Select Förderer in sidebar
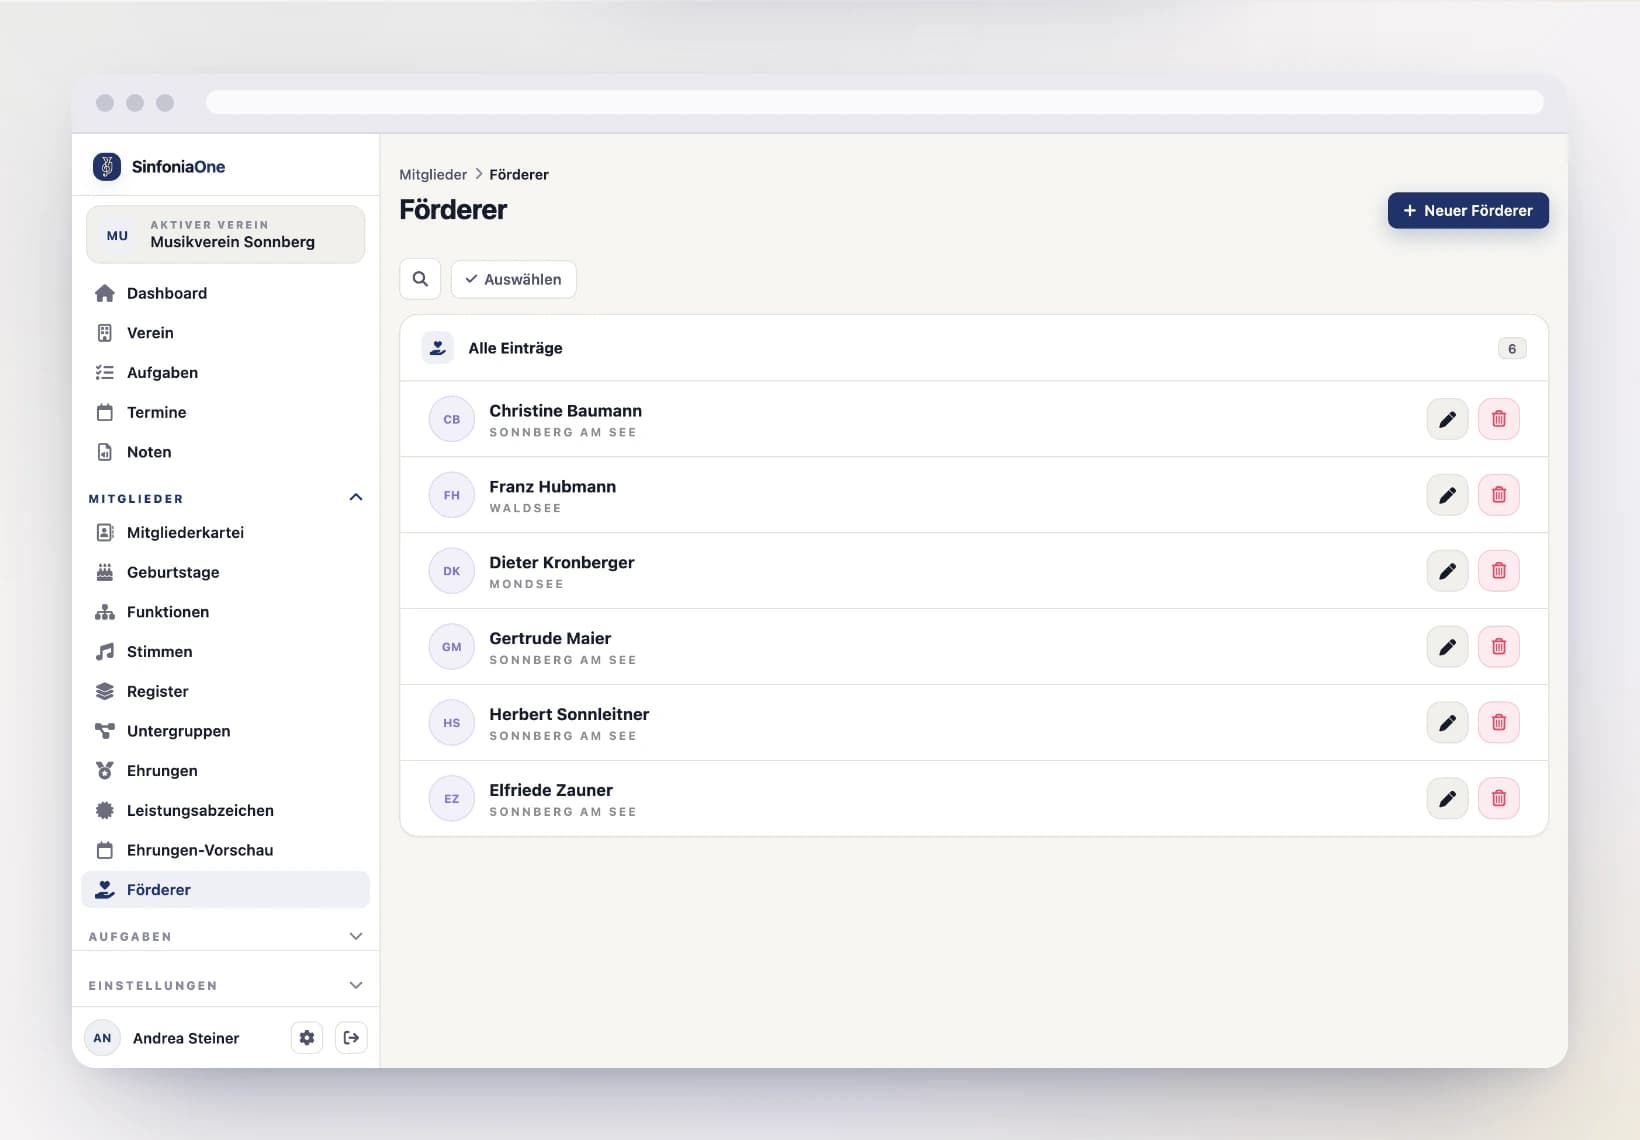Screen dimensions: 1640x1140 pyautogui.click(x=226, y=890)
